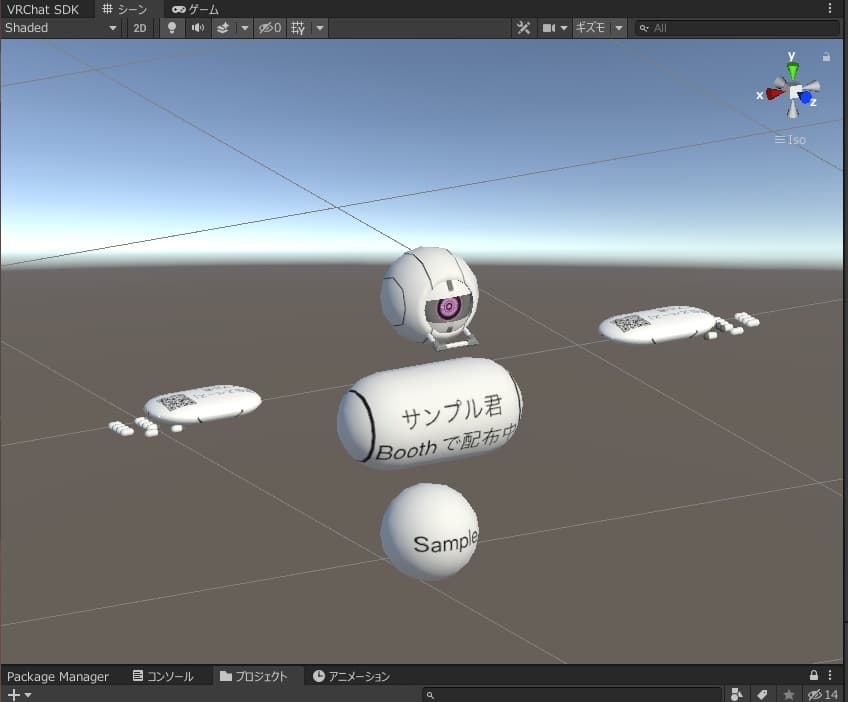Toggle 2D view mode

(140, 28)
